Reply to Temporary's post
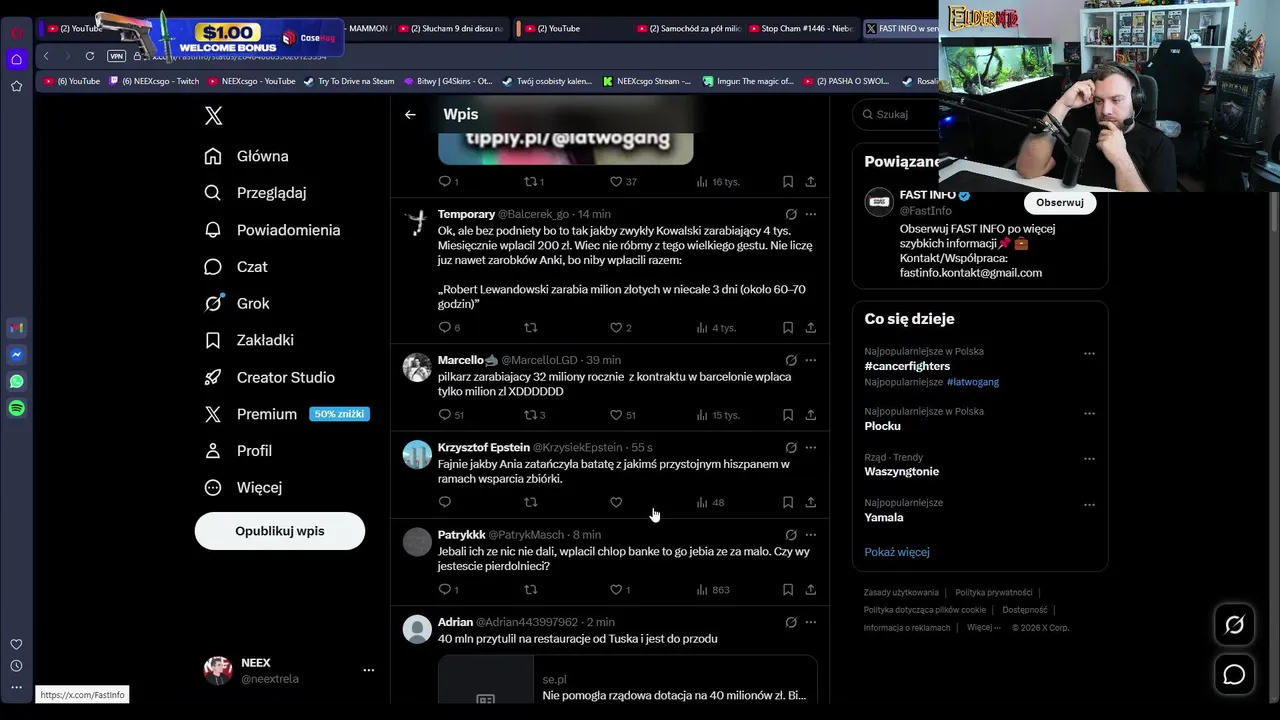This screenshot has height=720, width=1280. (445, 327)
